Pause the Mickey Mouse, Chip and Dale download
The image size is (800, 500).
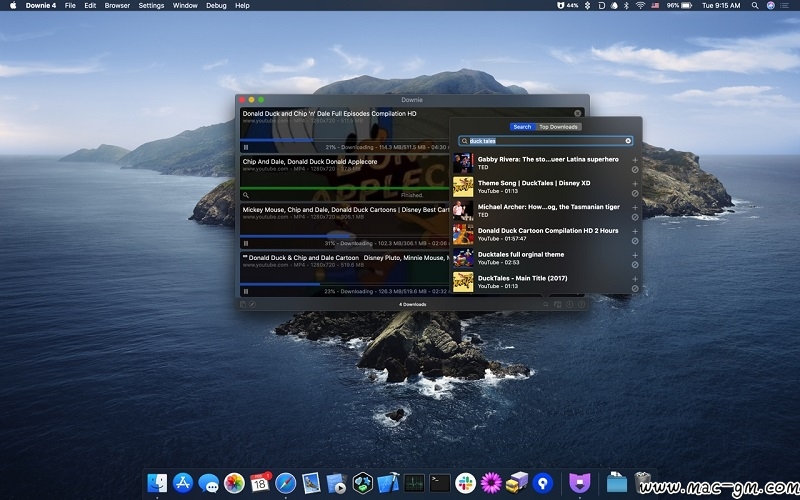coord(246,243)
